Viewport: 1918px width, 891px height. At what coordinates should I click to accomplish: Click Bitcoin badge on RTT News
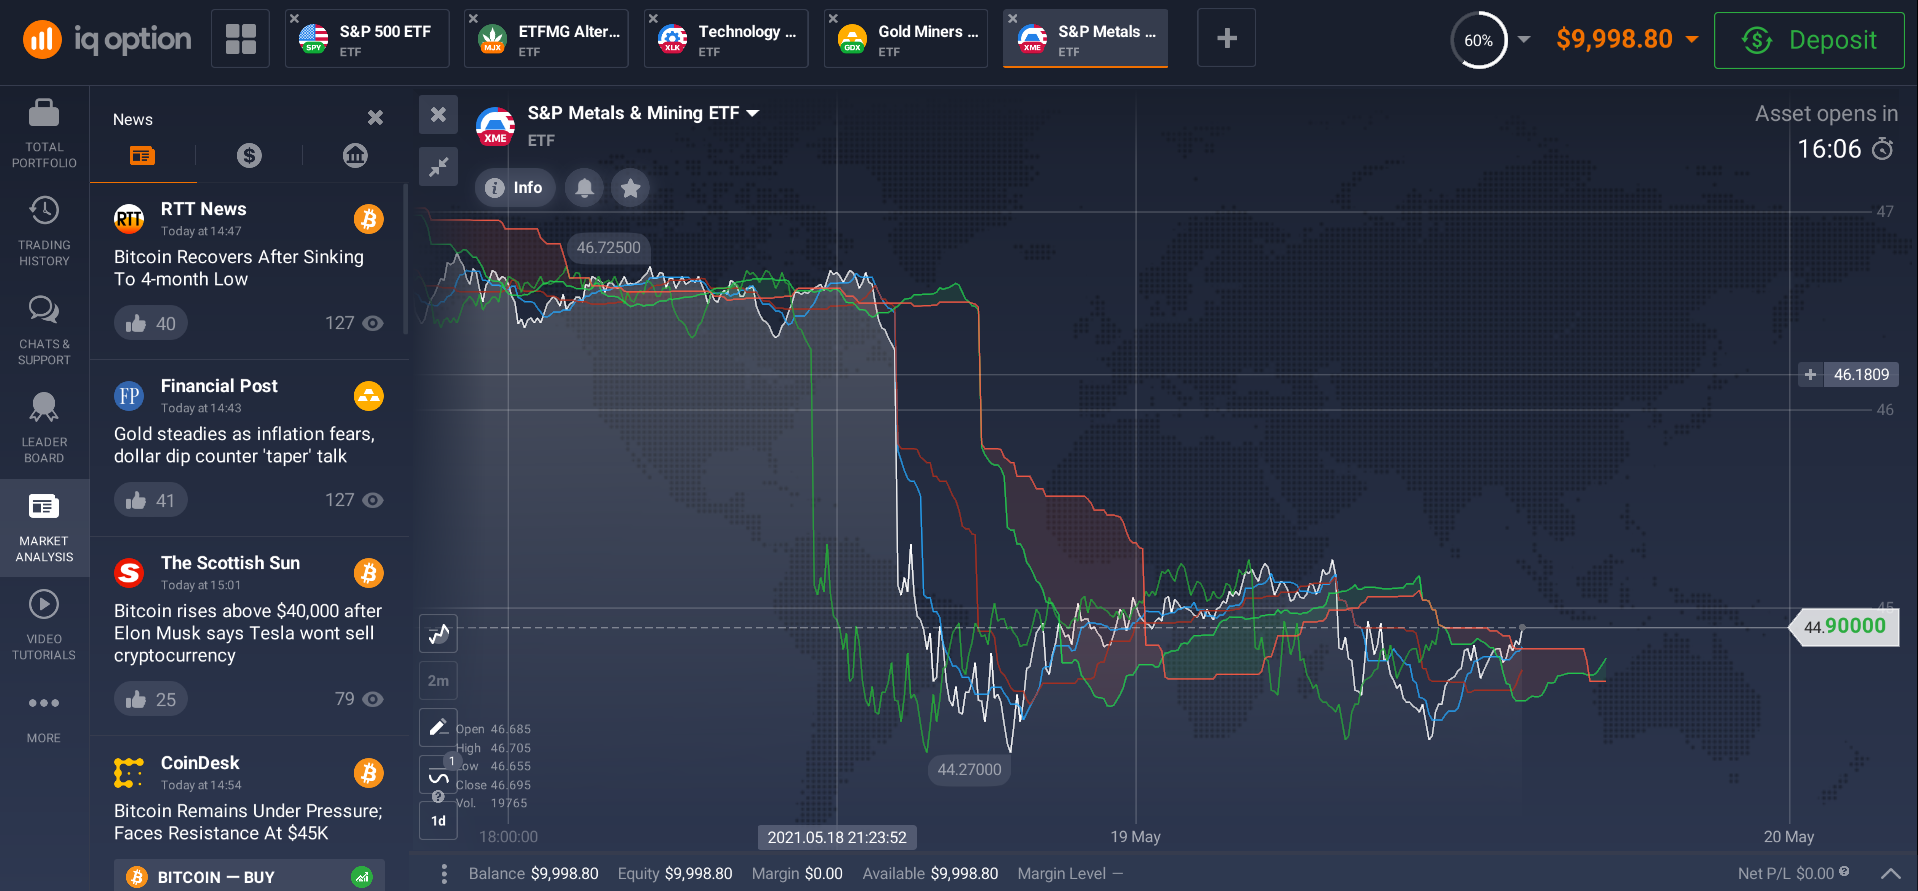[x=369, y=219]
